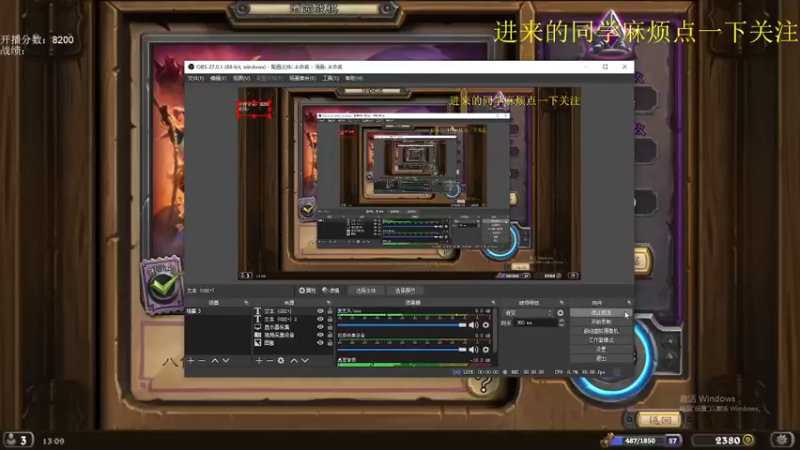Click the 选择字体 button
Screen dimensions: 800x450
click(365, 290)
